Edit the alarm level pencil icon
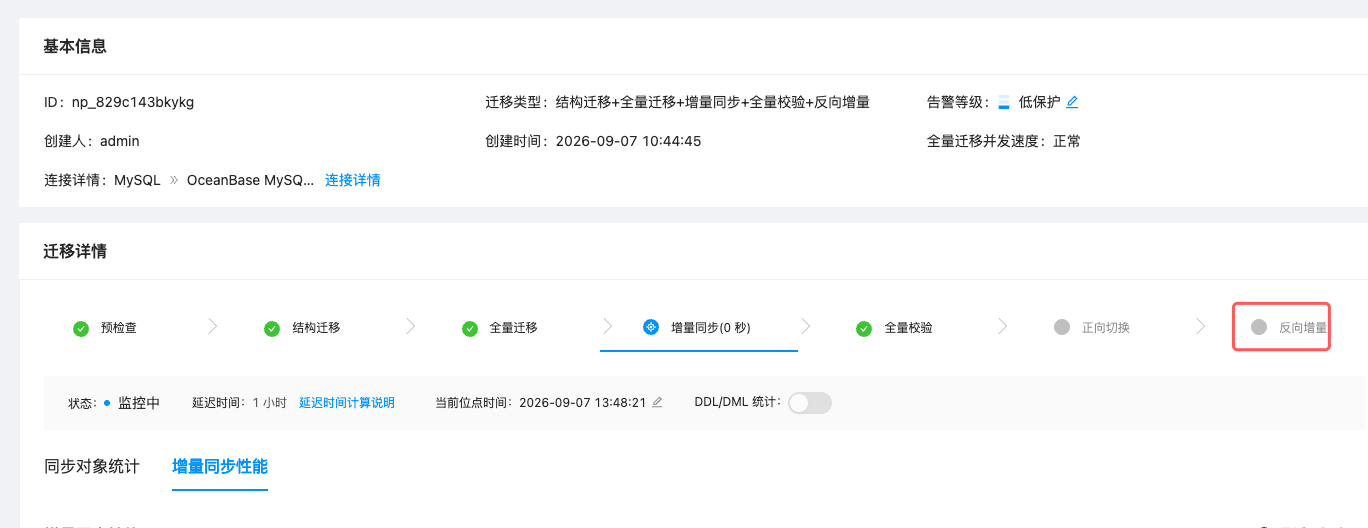Screen dimensions: 1368x528 (x=1072, y=102)
